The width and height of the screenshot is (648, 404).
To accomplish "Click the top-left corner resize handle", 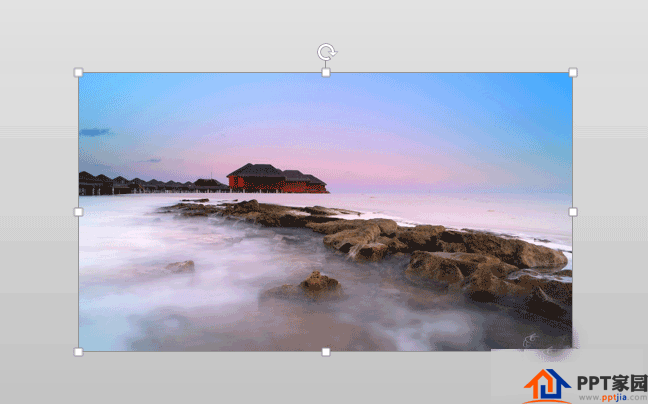I will coord(79,73).
